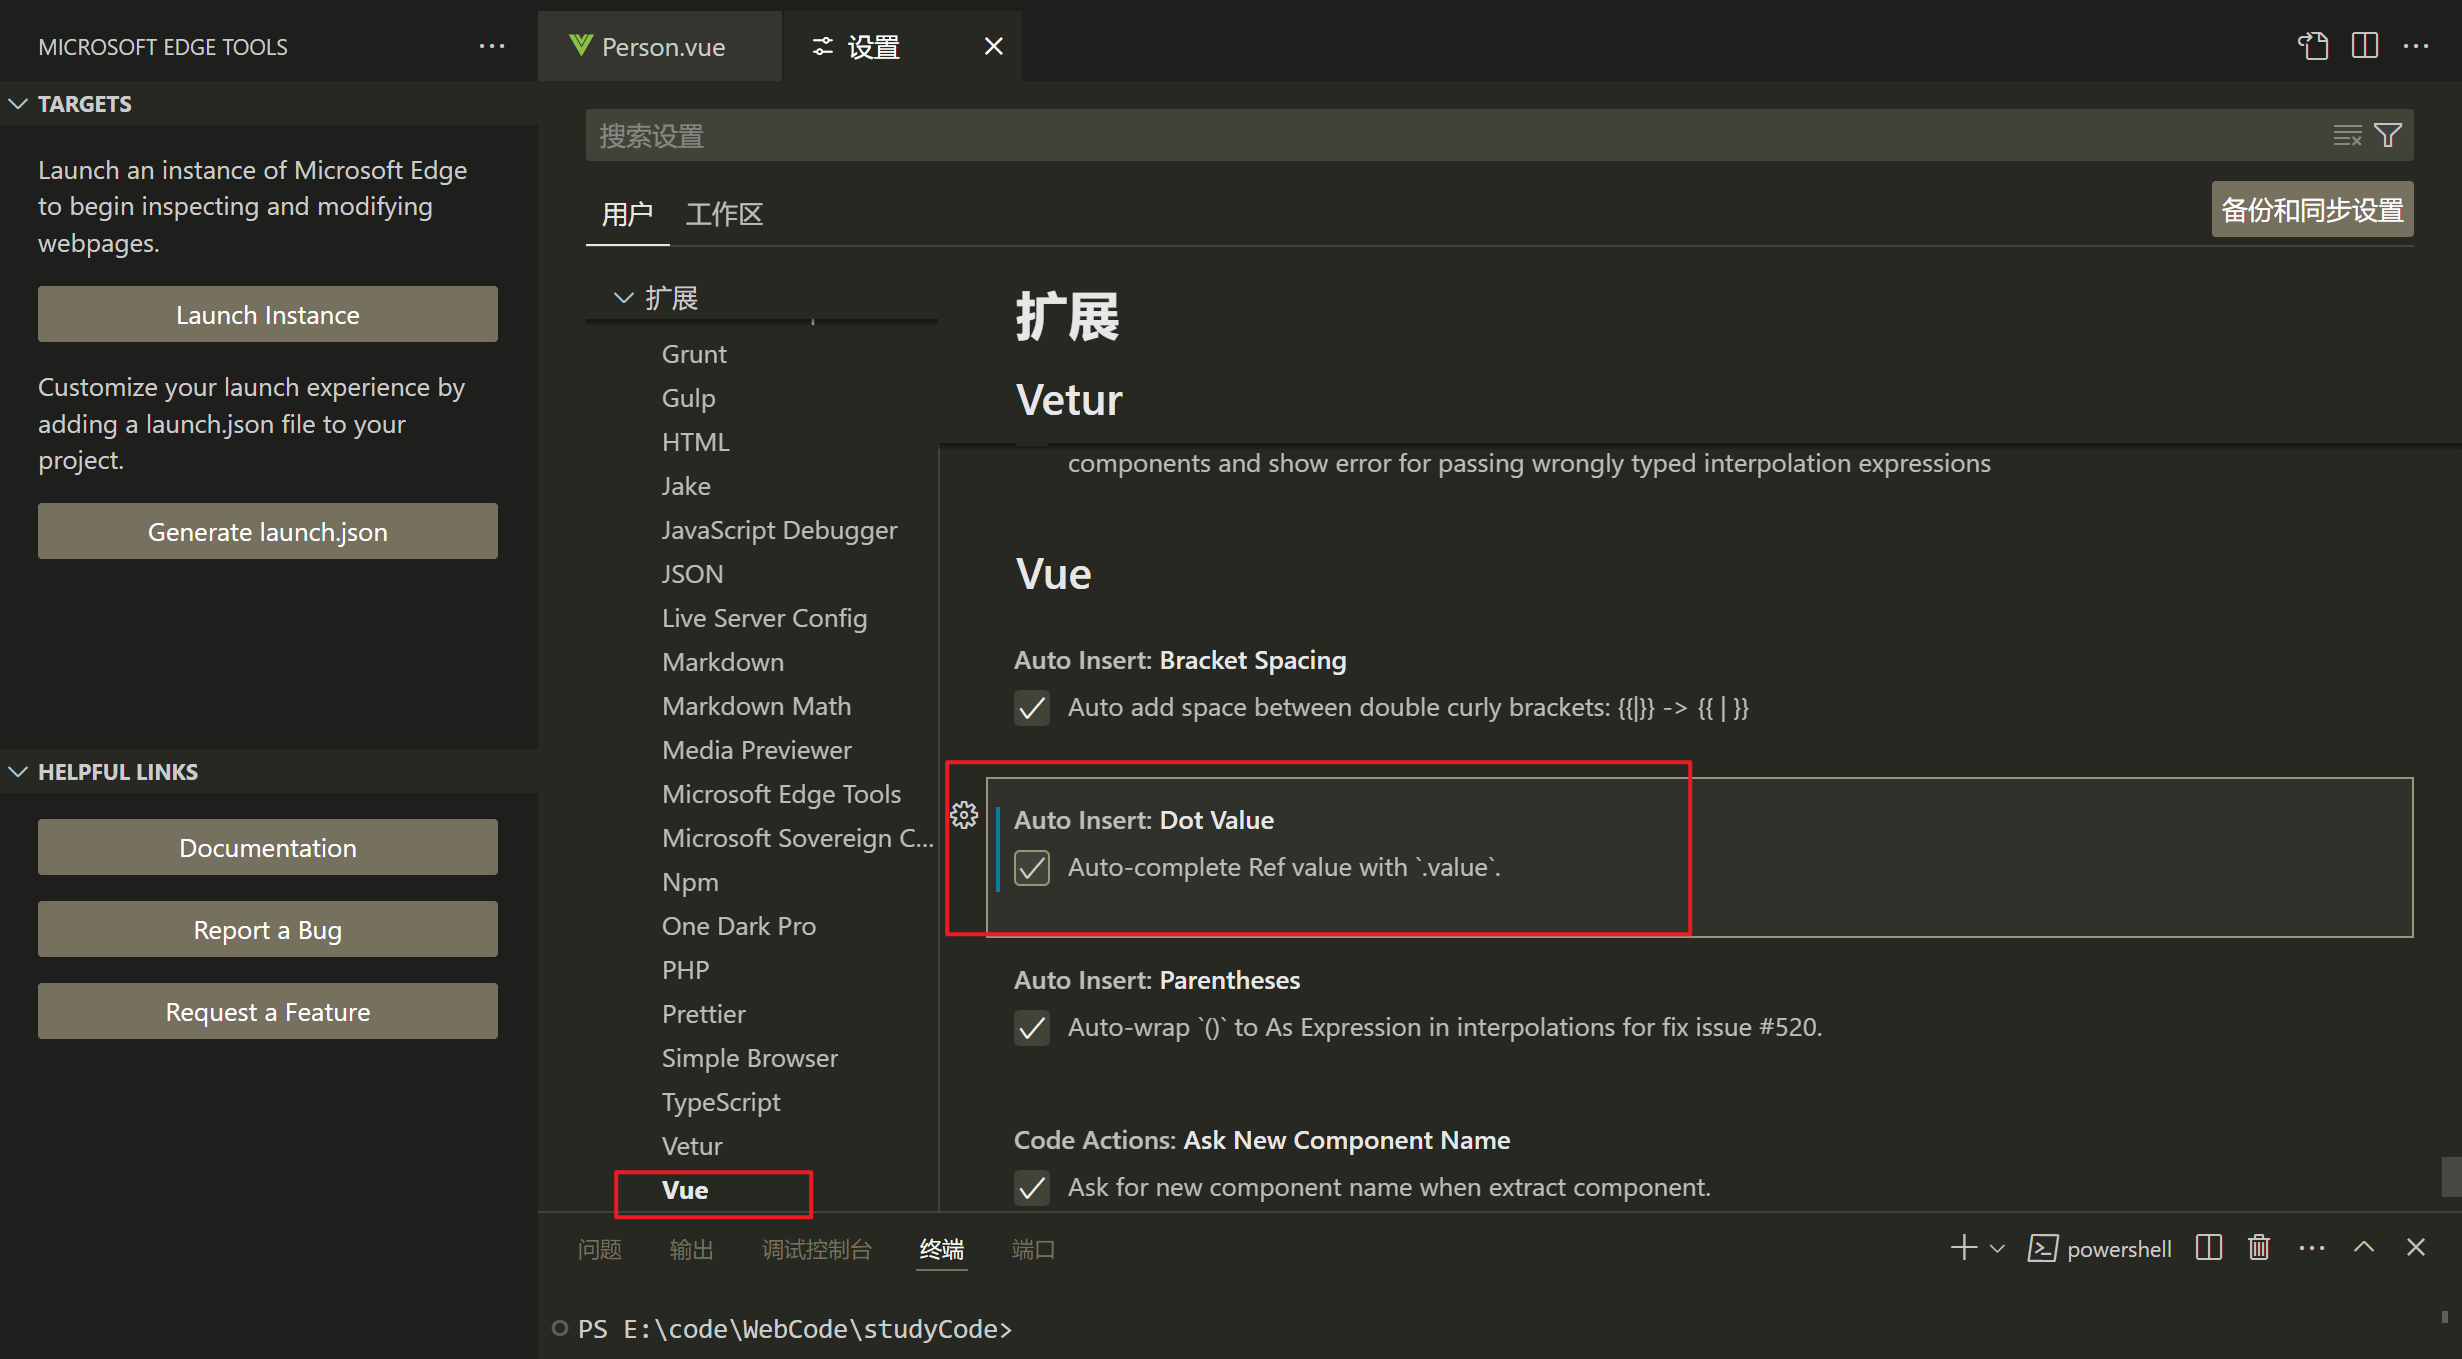Select Gulp in the extensions tree
This screenshot has height=1359, width=2462.
tap(688, 398)
